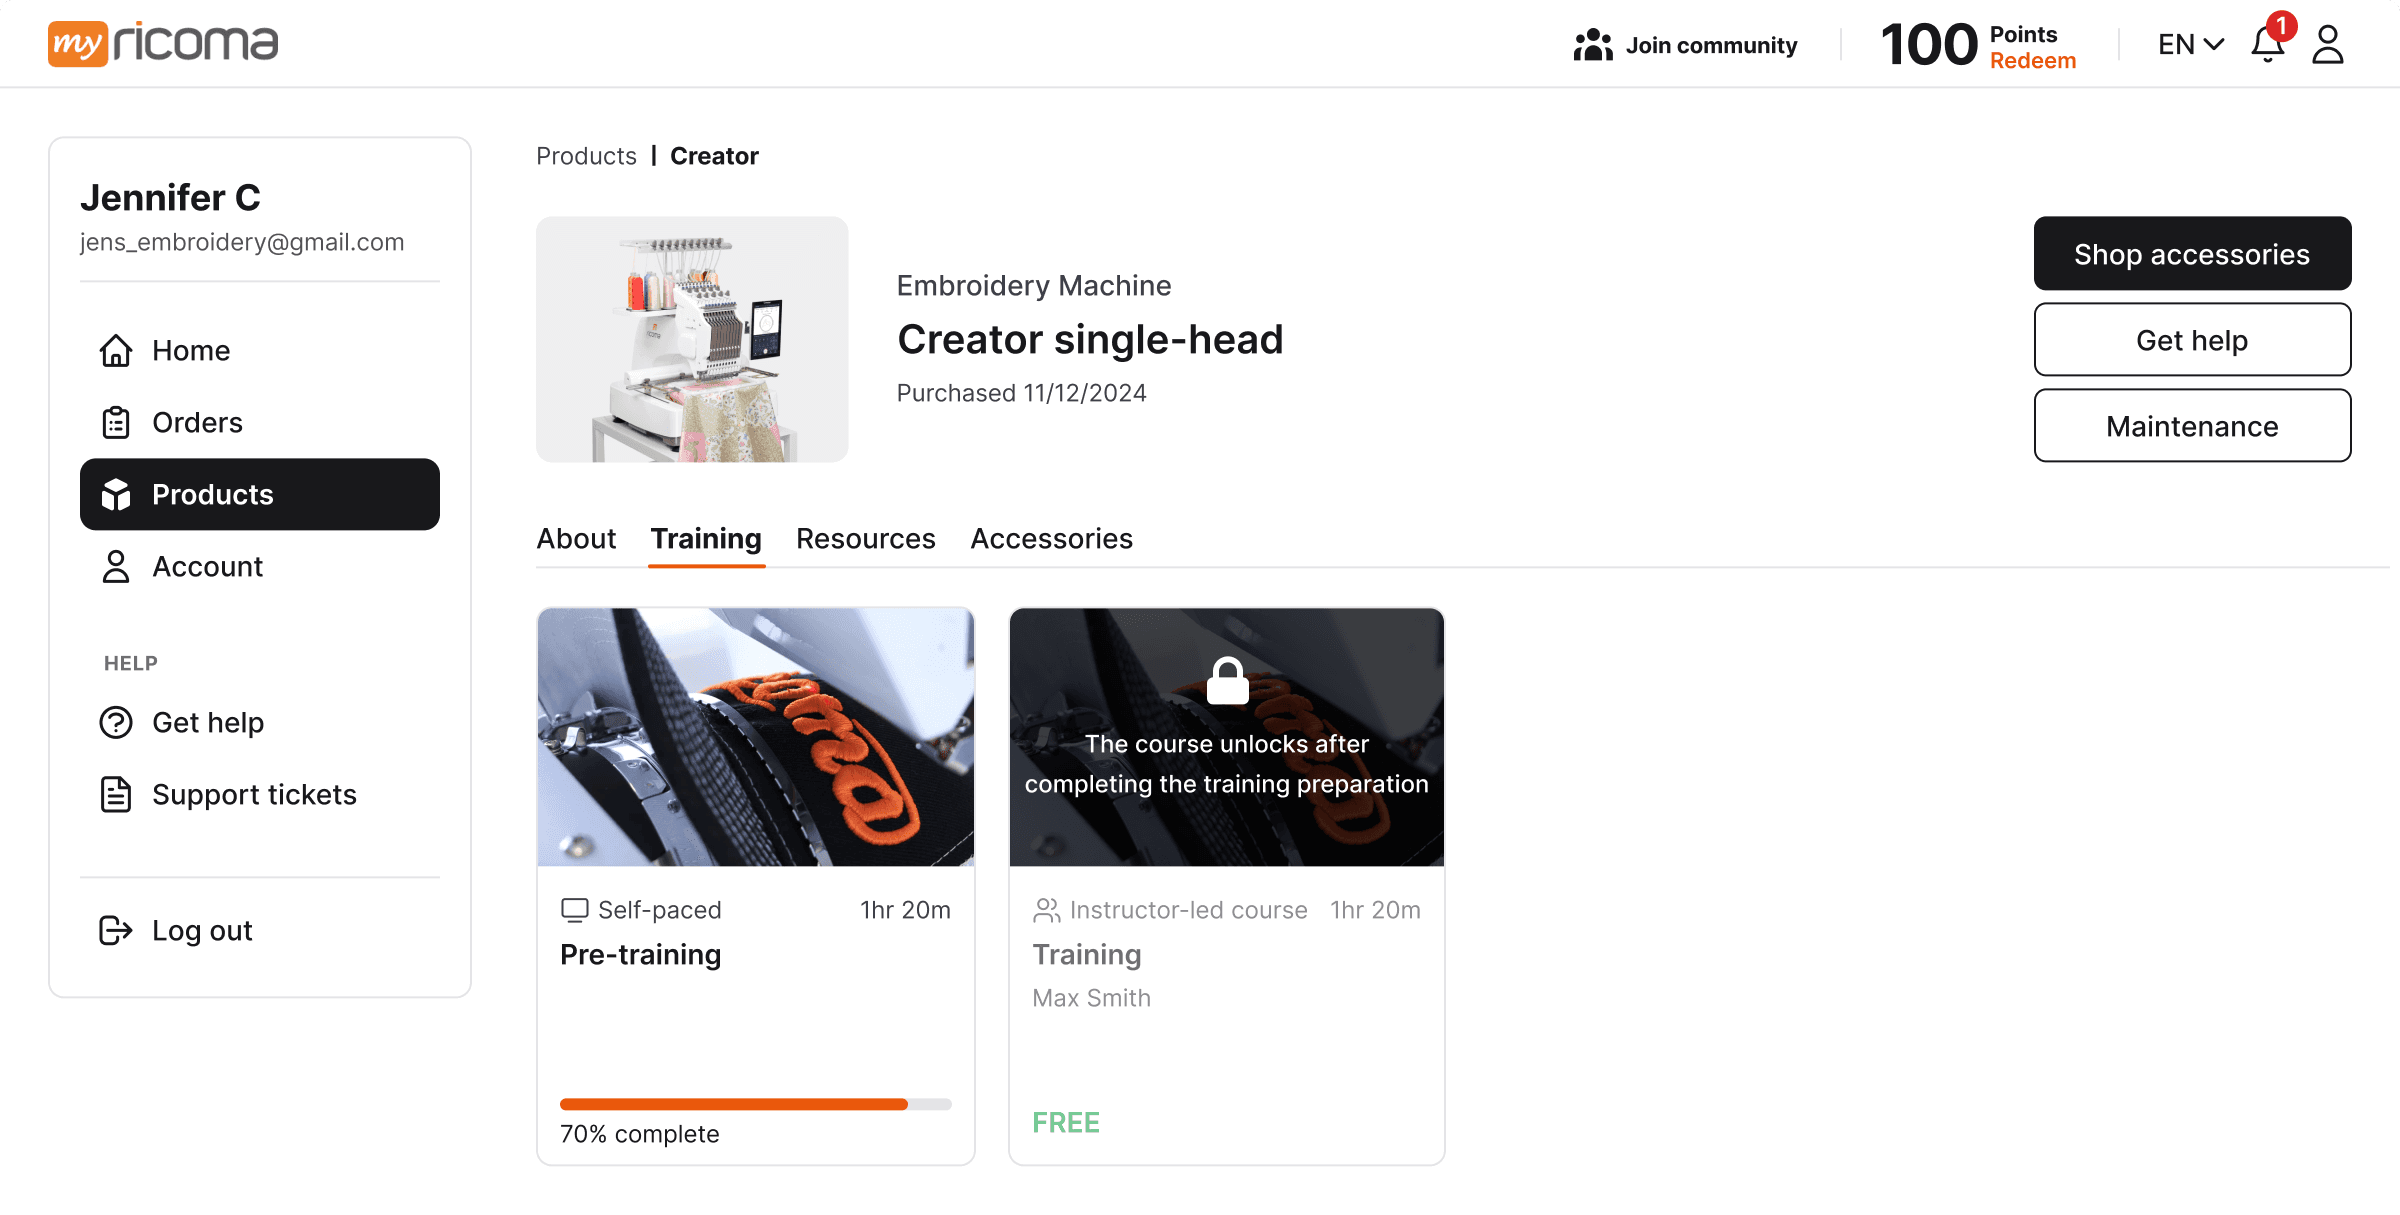2400x1215 pixels.
Task: Click the Log out icon
Action: point(116,931)
